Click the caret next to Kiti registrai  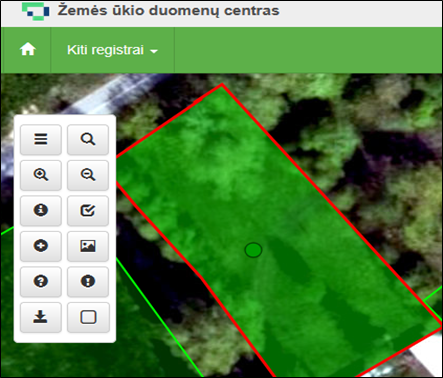point(154,51)
